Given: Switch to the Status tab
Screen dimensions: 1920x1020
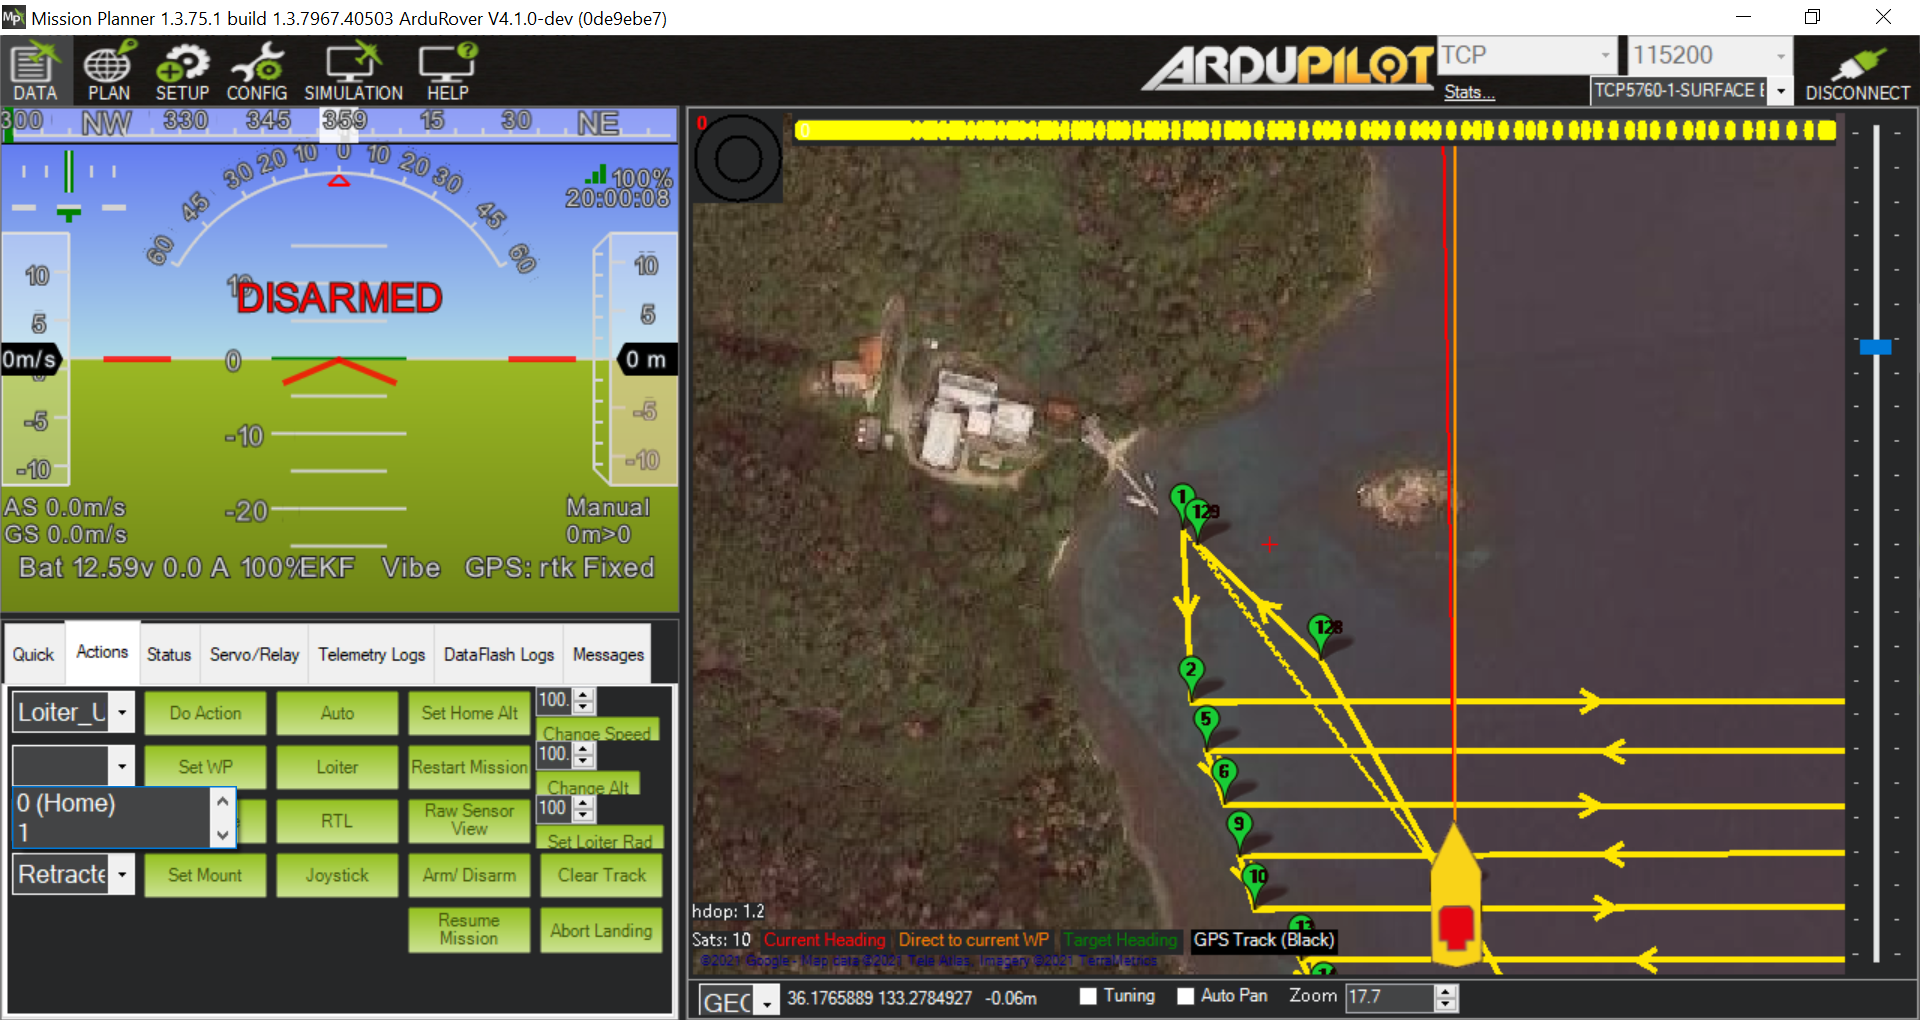Looking at the screenshot, I should click(x=169, y=655).
